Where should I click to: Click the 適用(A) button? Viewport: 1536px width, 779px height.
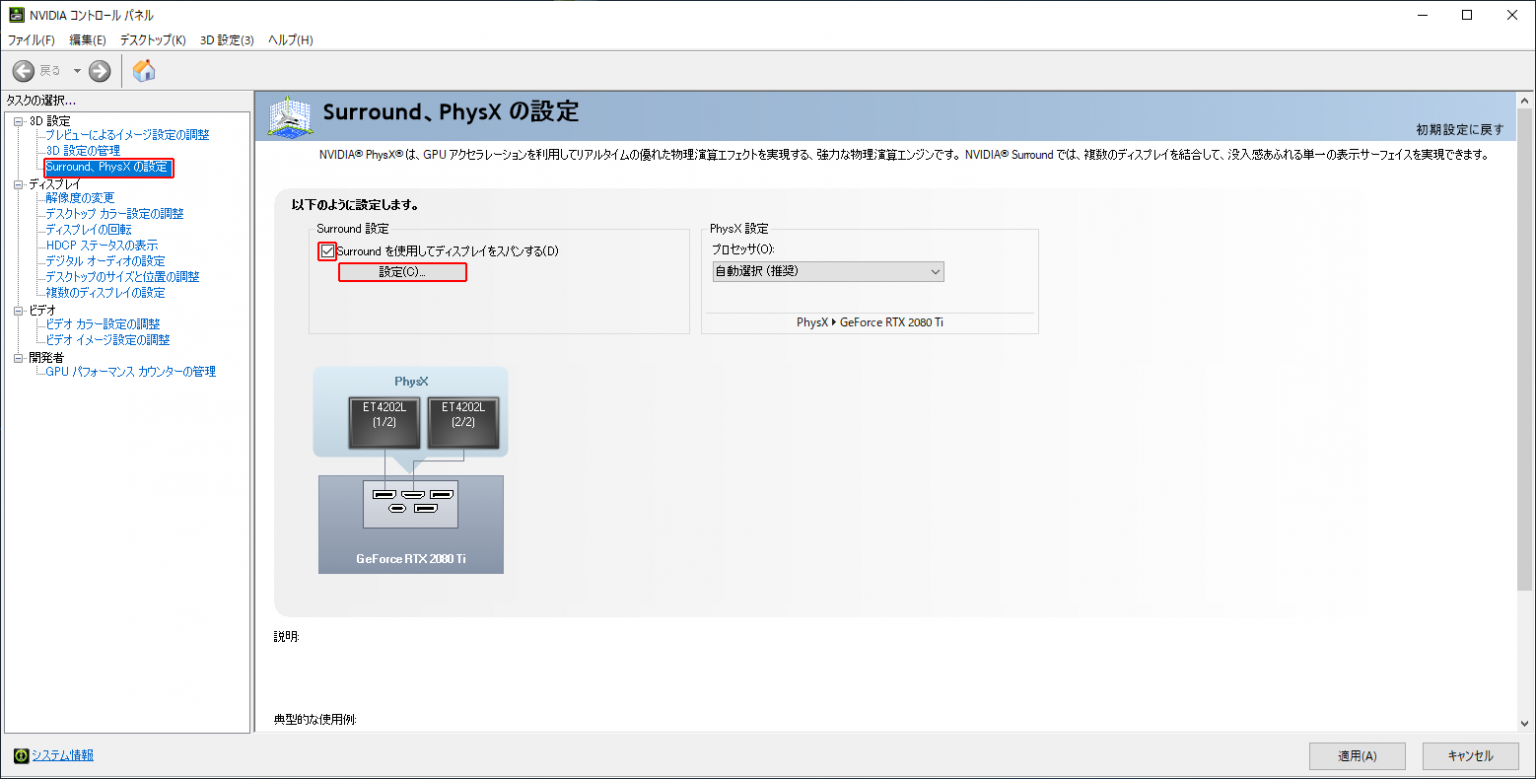point(1357,756)
